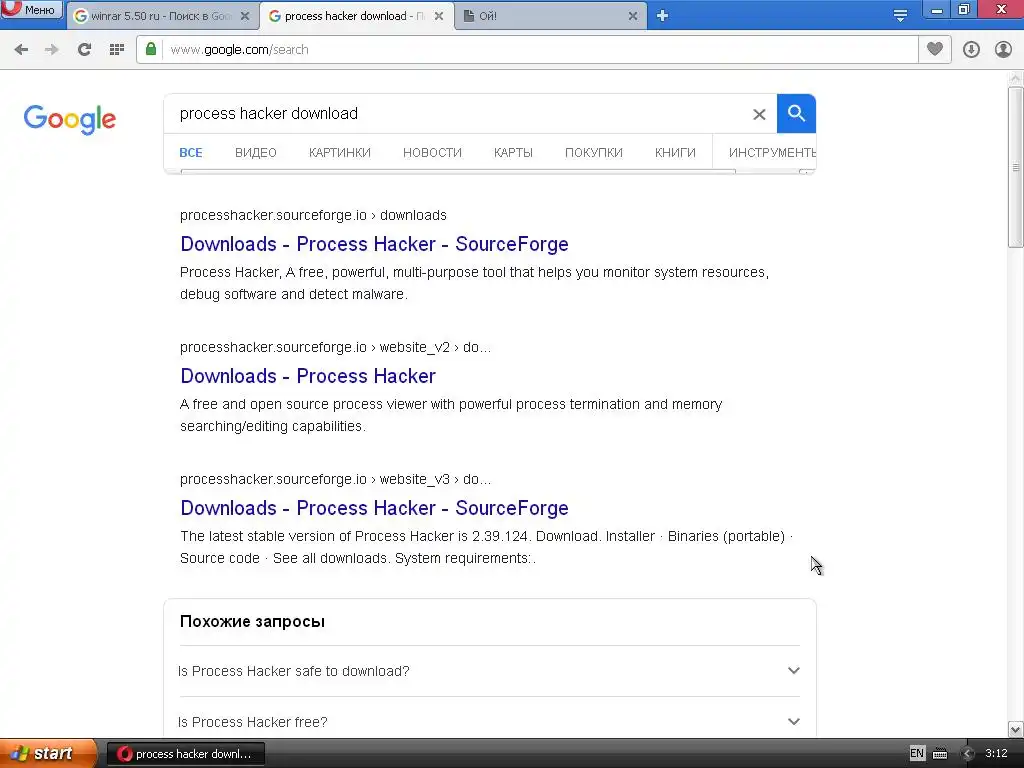This screenshot has width=1024, height=768.
Task: Expand hidden tray icons arrow
Action: click(967, 754)
